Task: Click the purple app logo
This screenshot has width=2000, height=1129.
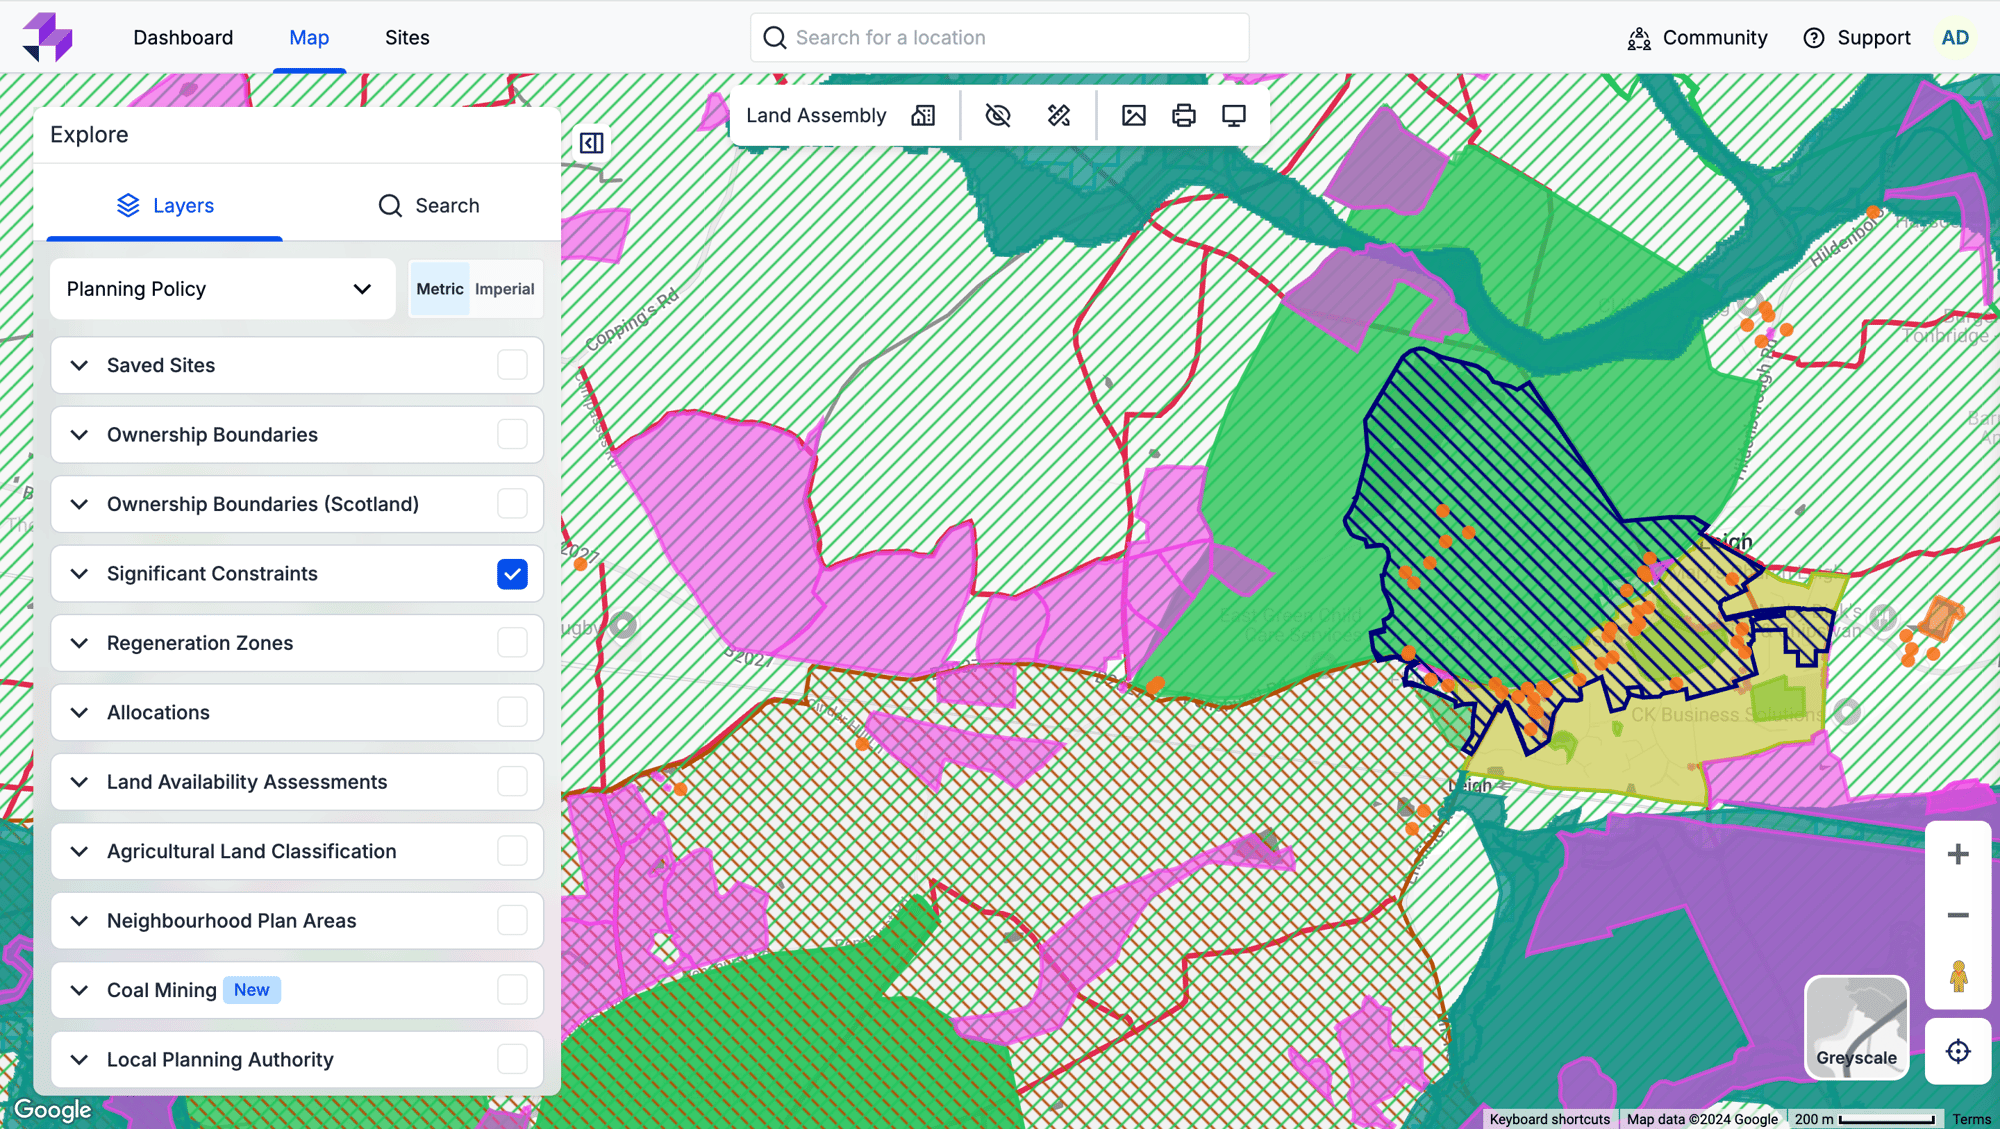Action: click(47, 37)
